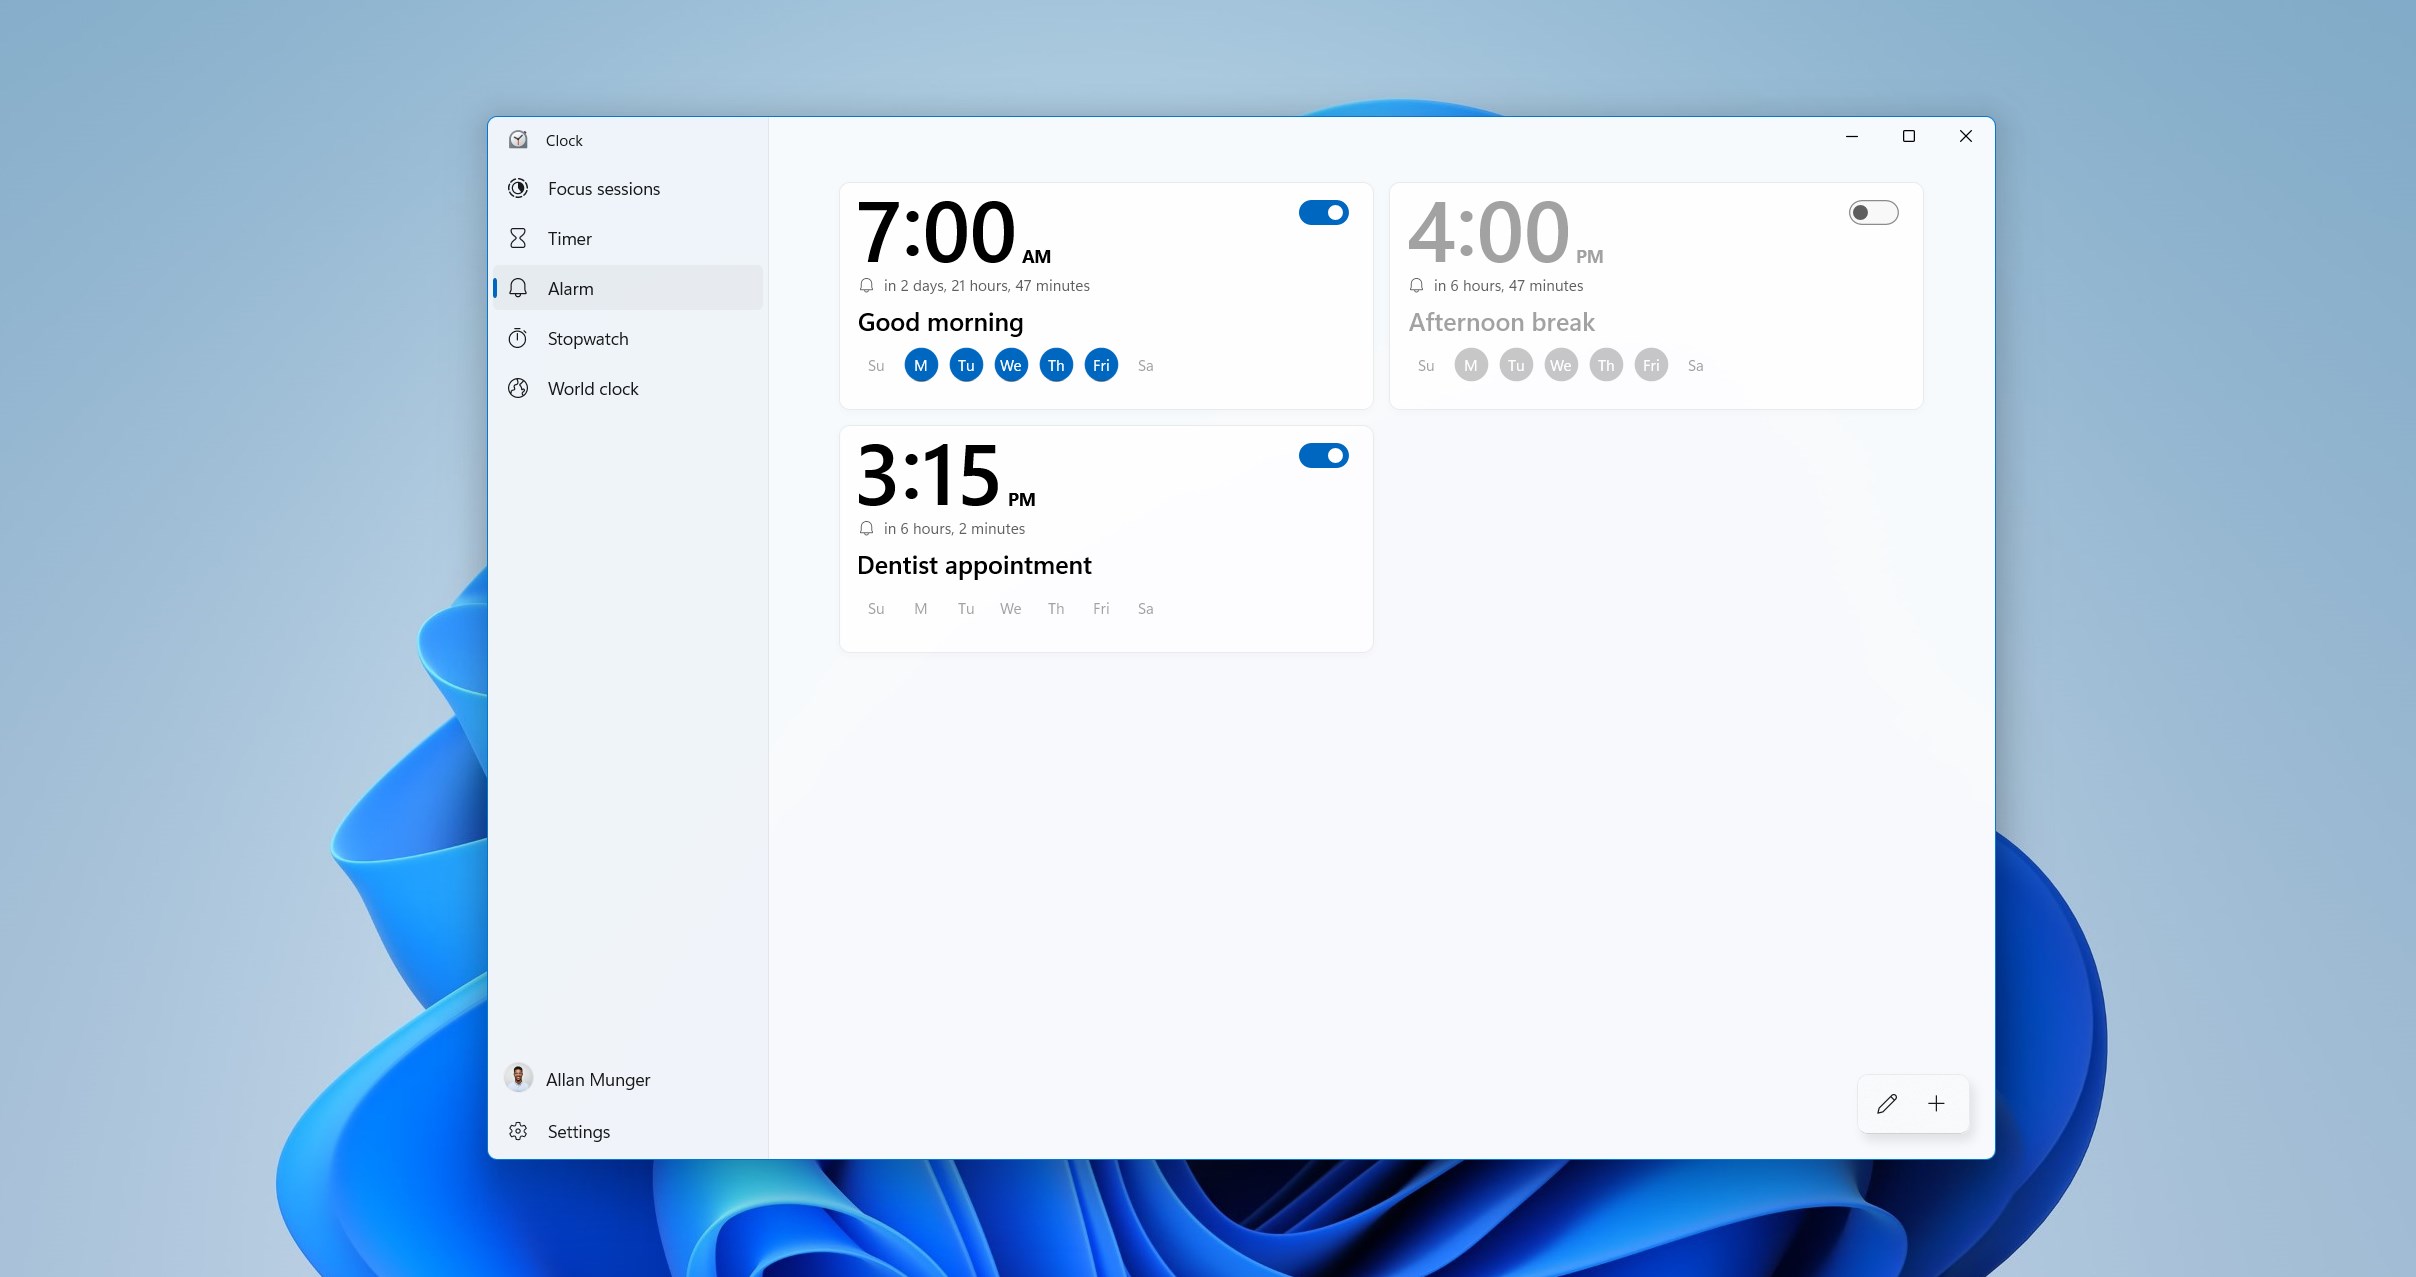This screenshot has height=1277, width=2416.
Task: Open the Stopwatch section
Action: pos(589,338)
